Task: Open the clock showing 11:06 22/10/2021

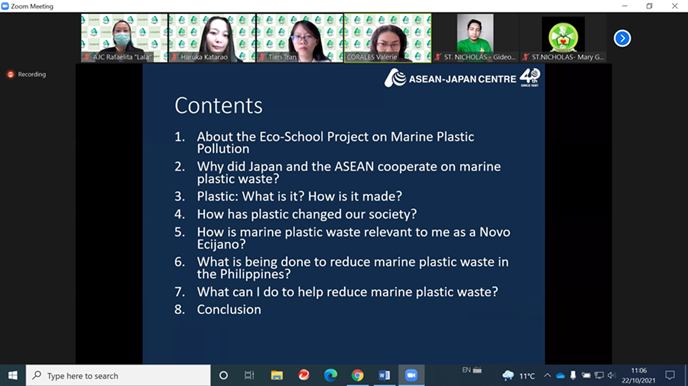Action: point(639,375)
